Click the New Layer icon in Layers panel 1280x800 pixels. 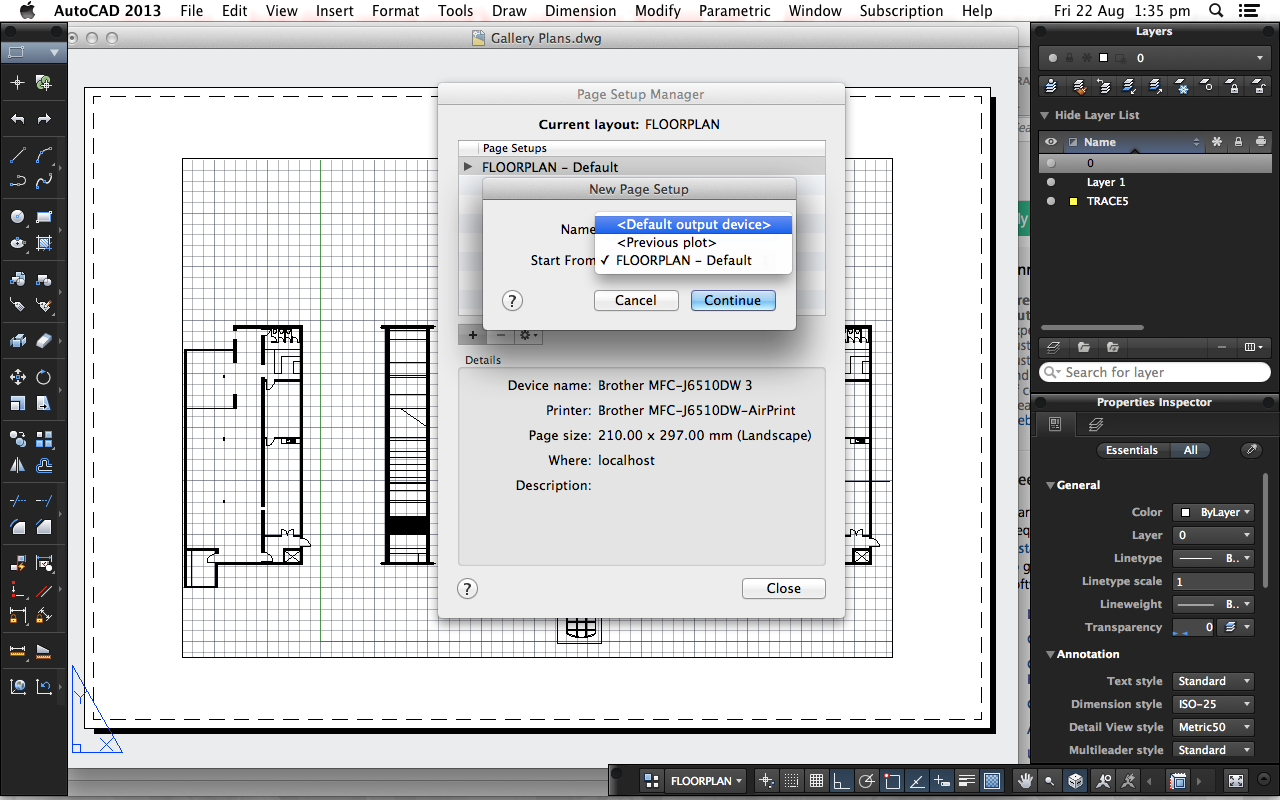pos(1051,347)
